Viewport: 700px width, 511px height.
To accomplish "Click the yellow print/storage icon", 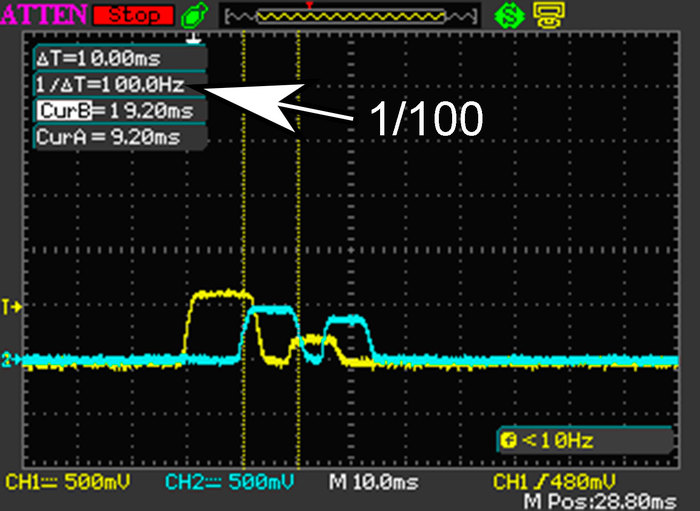I will point(547,16).
